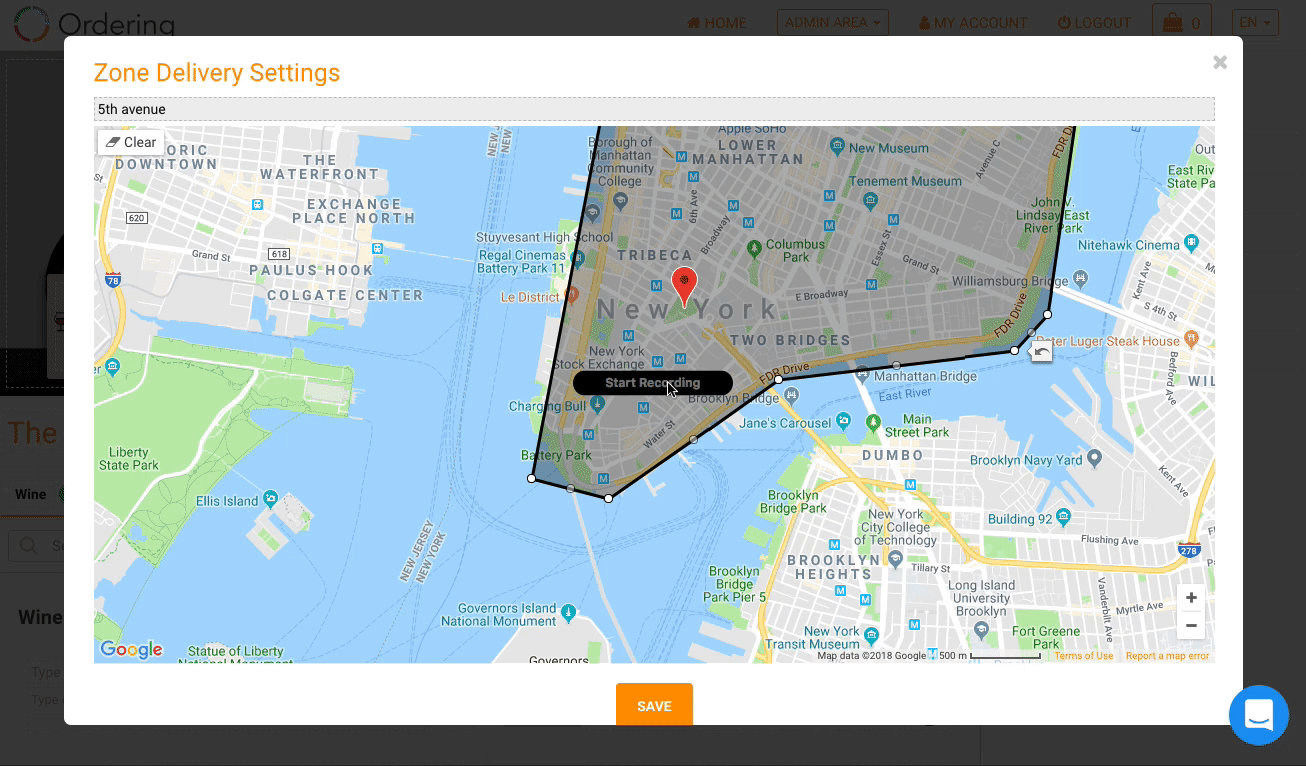Image resolution: width=1306 pixels, height=766 pixels.
Task: Click midpoint handle near Manhattan Bridge
Action: coord(896,365)
